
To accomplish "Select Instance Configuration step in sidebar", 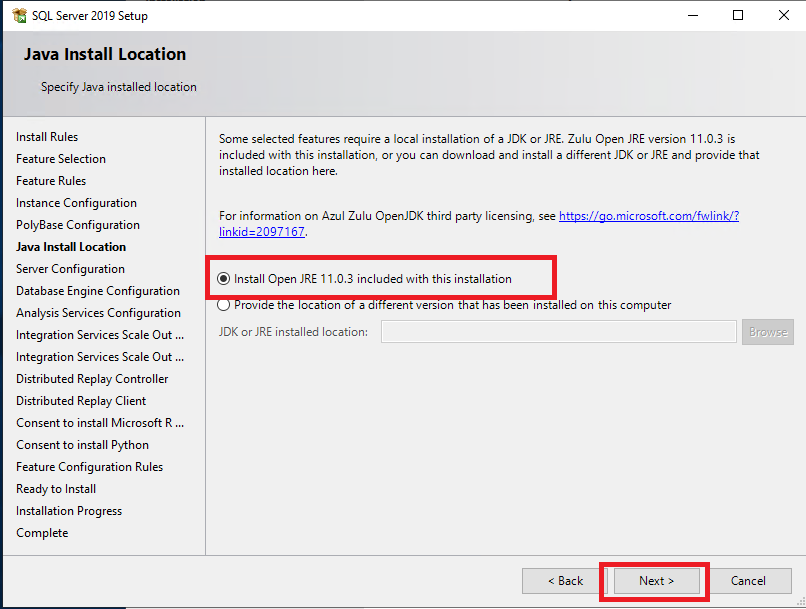I will pos(76,203).
